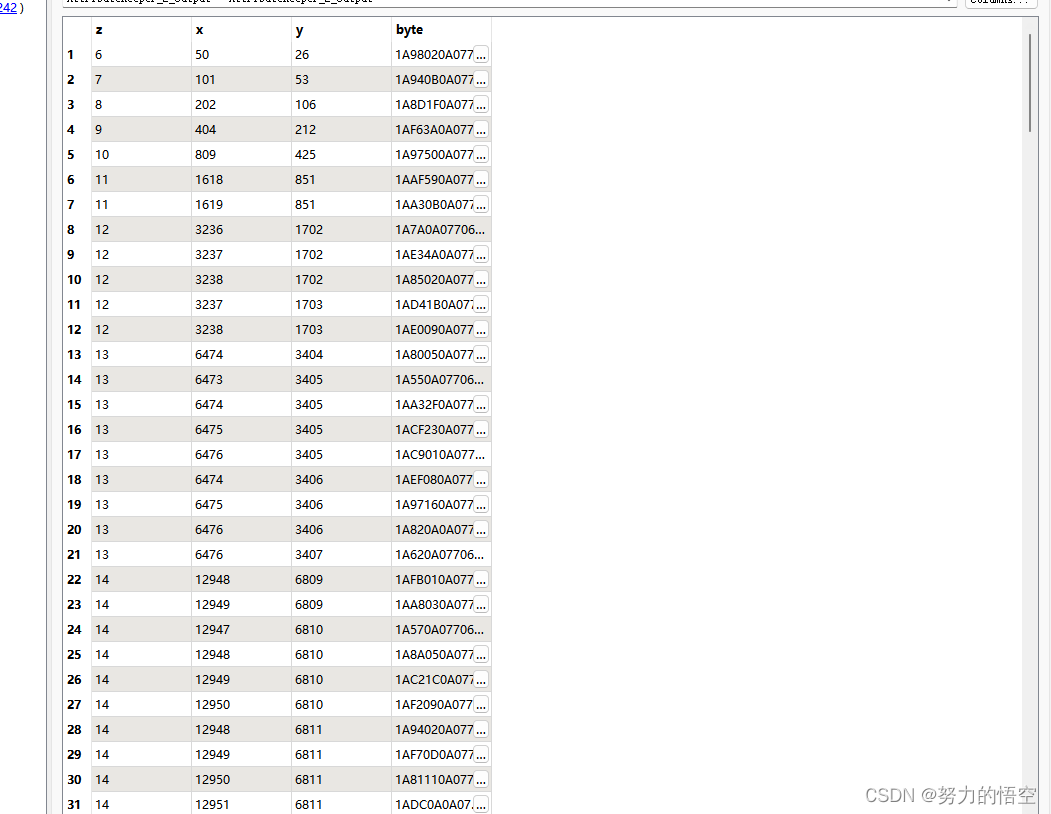
Task: Sort by the z column header
Action: tap(141, 30)
